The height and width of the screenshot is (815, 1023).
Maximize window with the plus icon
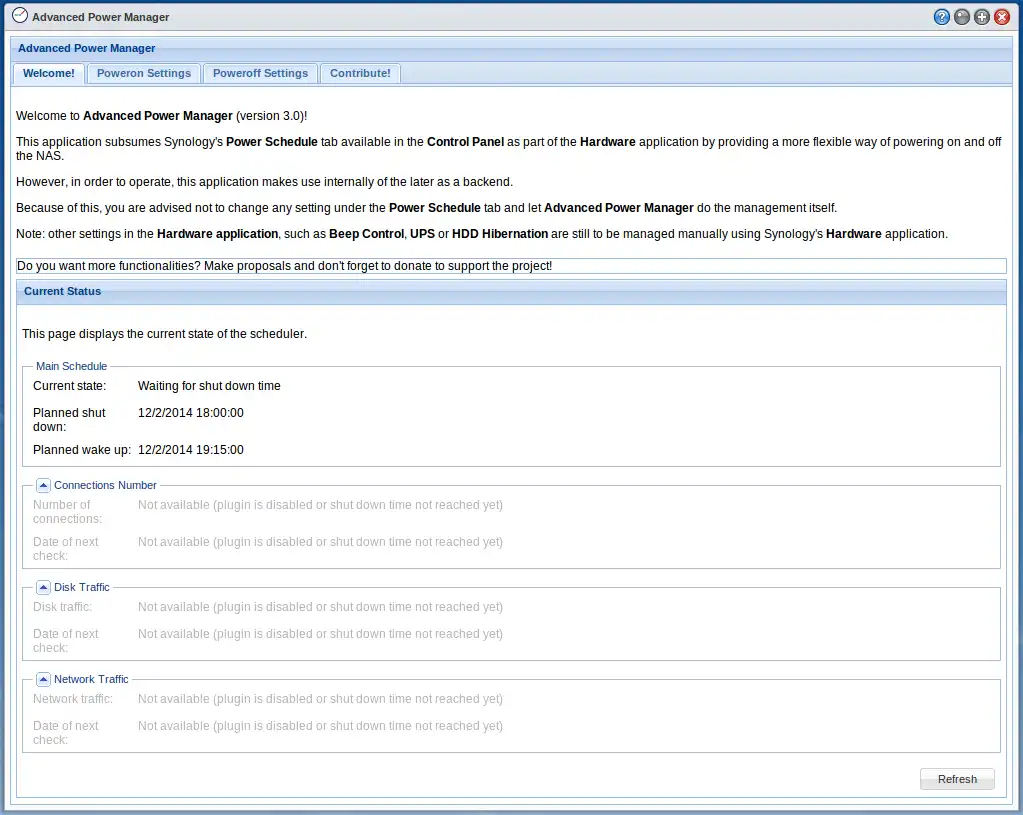pyautogui.click(x=982, y=17)
